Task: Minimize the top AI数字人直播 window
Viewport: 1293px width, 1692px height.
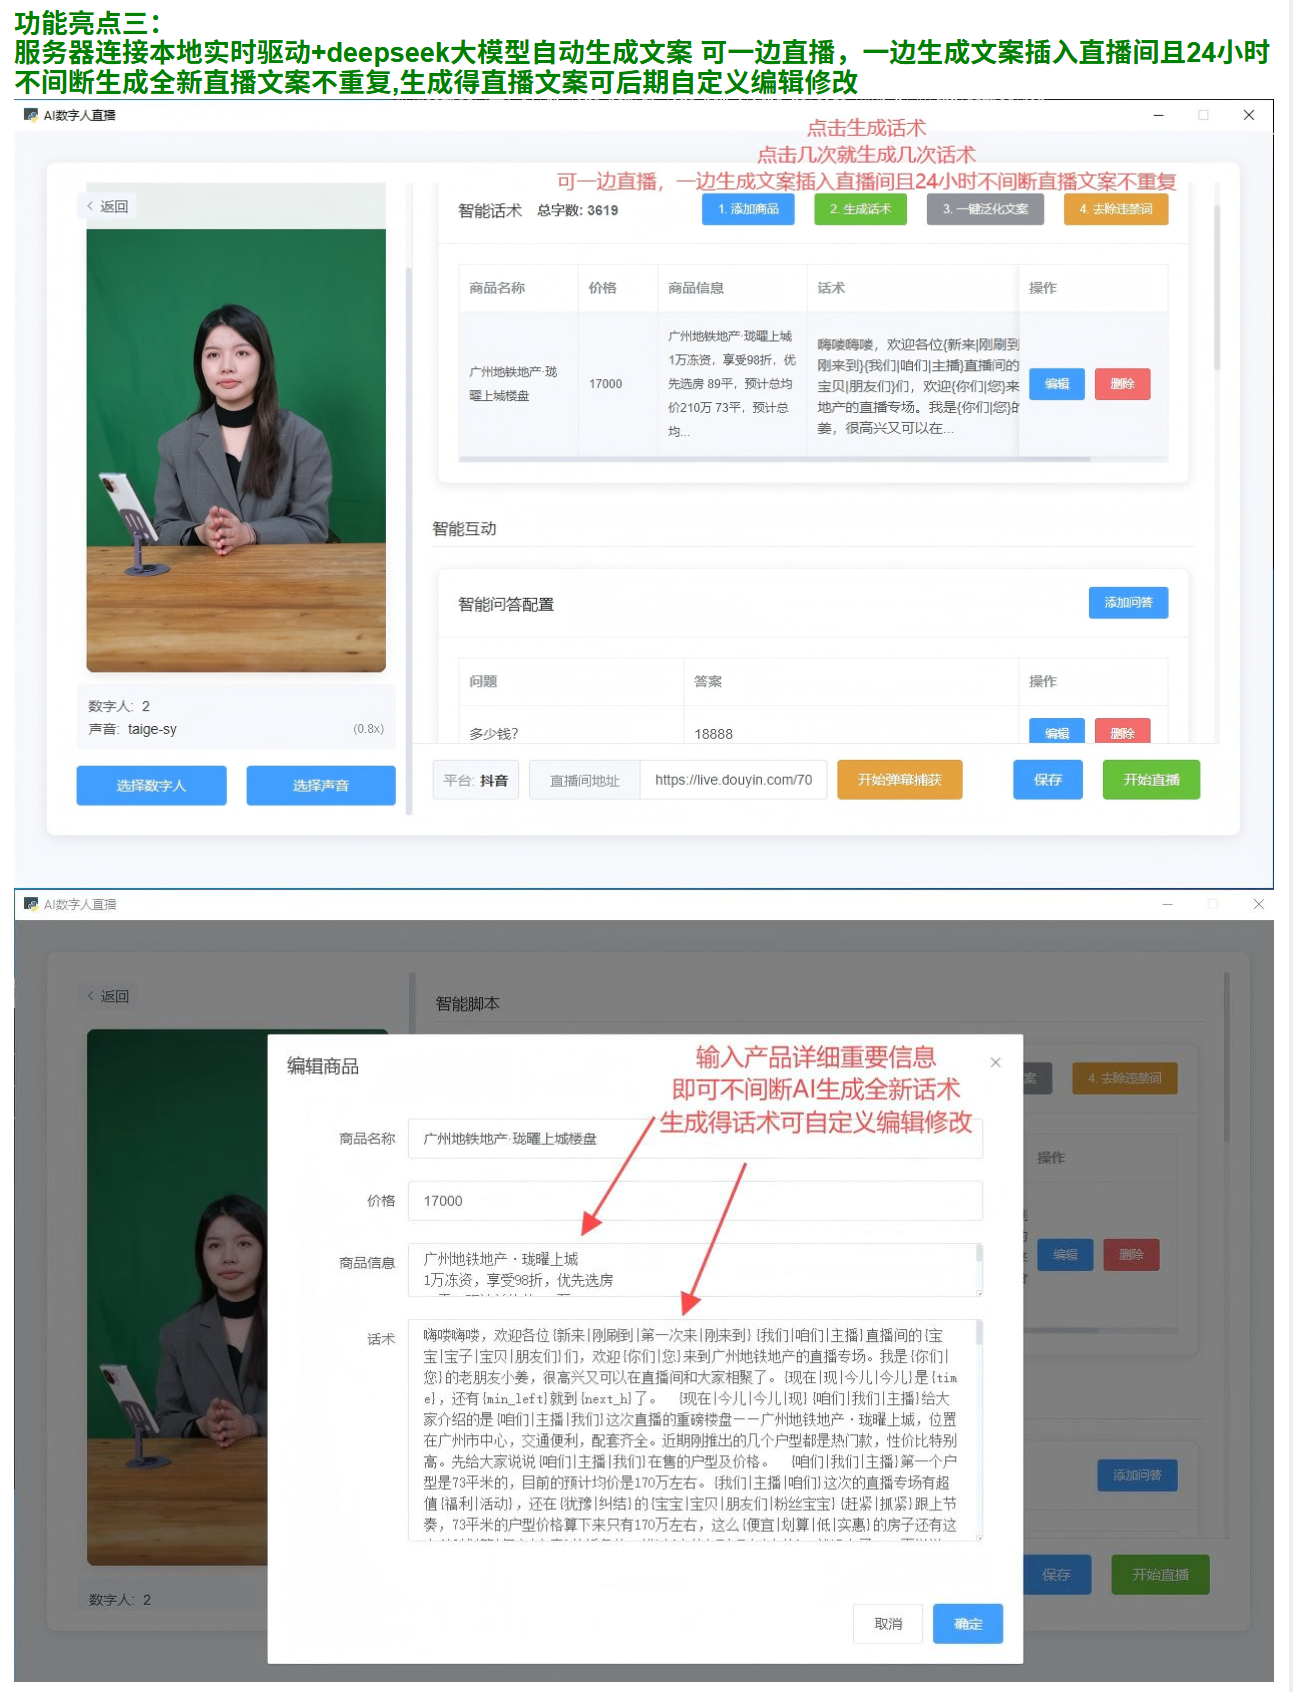Action: point(1158,115)
